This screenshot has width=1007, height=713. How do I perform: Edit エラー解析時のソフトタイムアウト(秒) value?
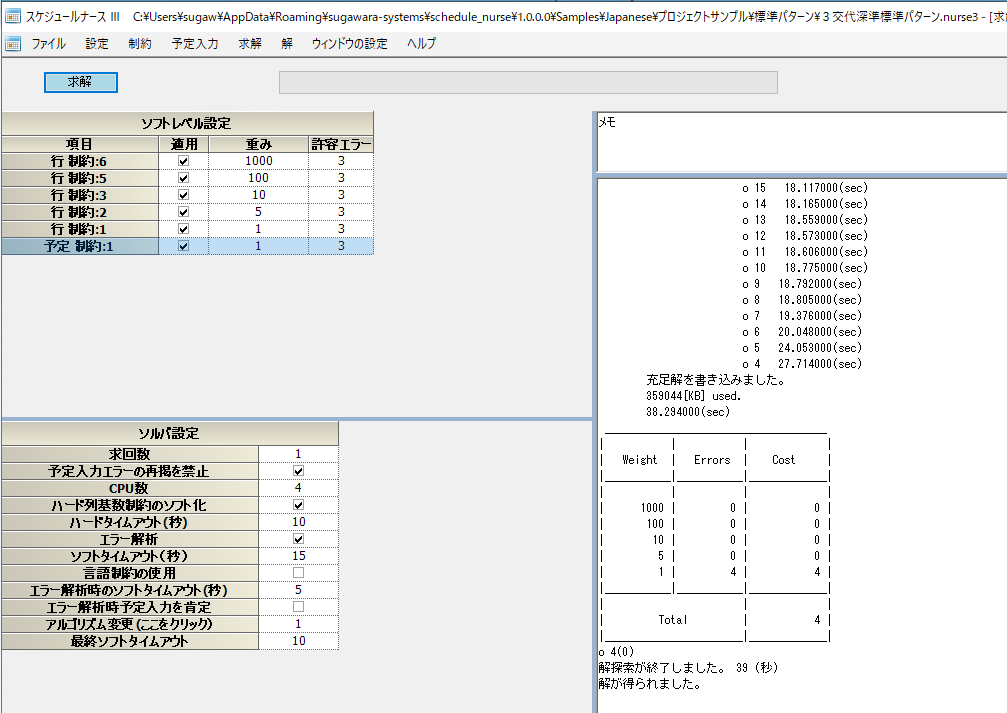(299, 590)
